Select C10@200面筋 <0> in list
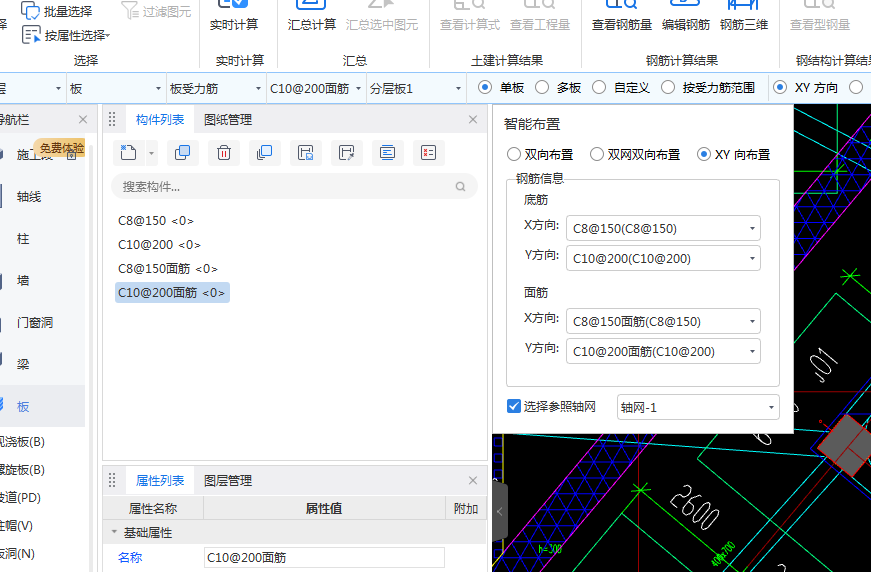Image resolution: width=871 pixels, height=572 pixels. click(172, 293)
